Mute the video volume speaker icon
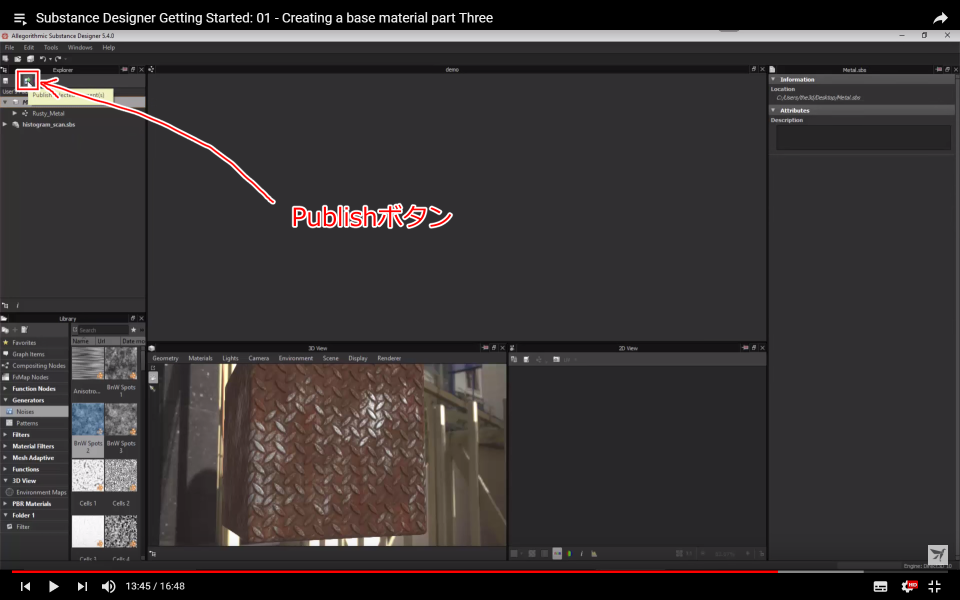The width and height of the screenshot is (960, 600). 108,587
